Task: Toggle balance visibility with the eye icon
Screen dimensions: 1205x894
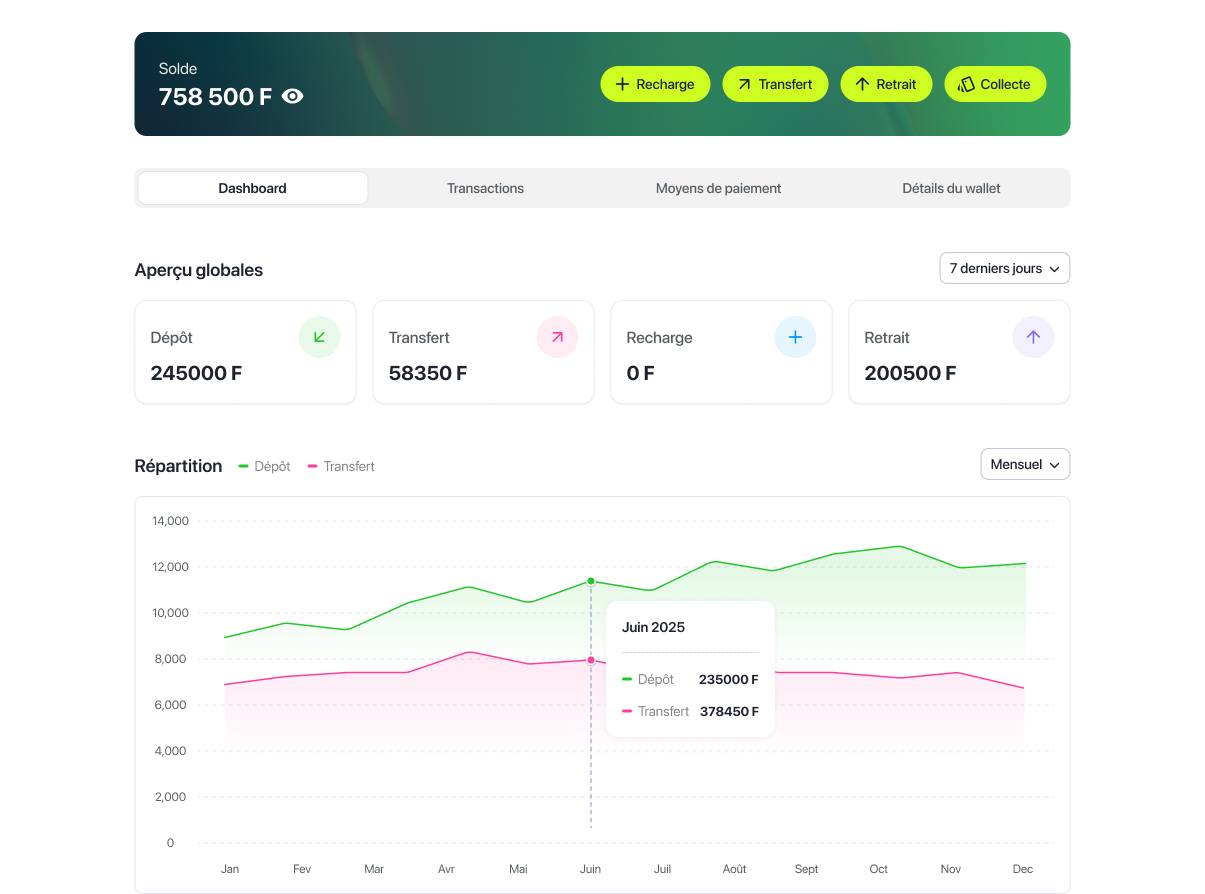Action: 292,97
